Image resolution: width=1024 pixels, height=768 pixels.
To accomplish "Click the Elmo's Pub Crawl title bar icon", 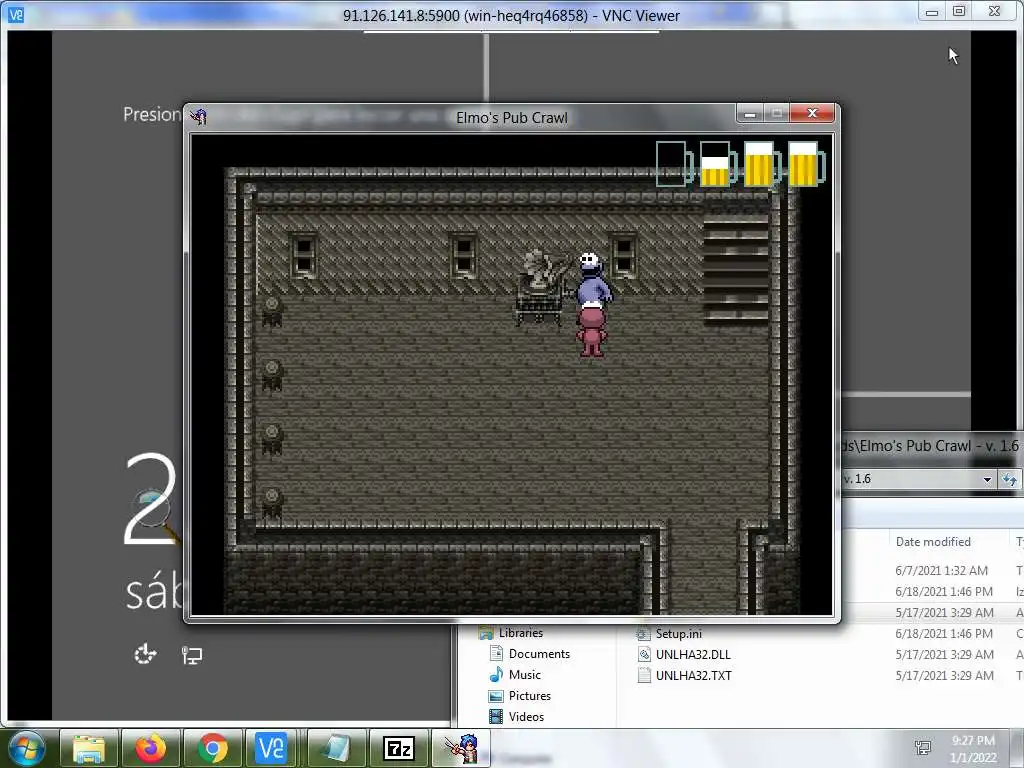I will tap(199, 117).
